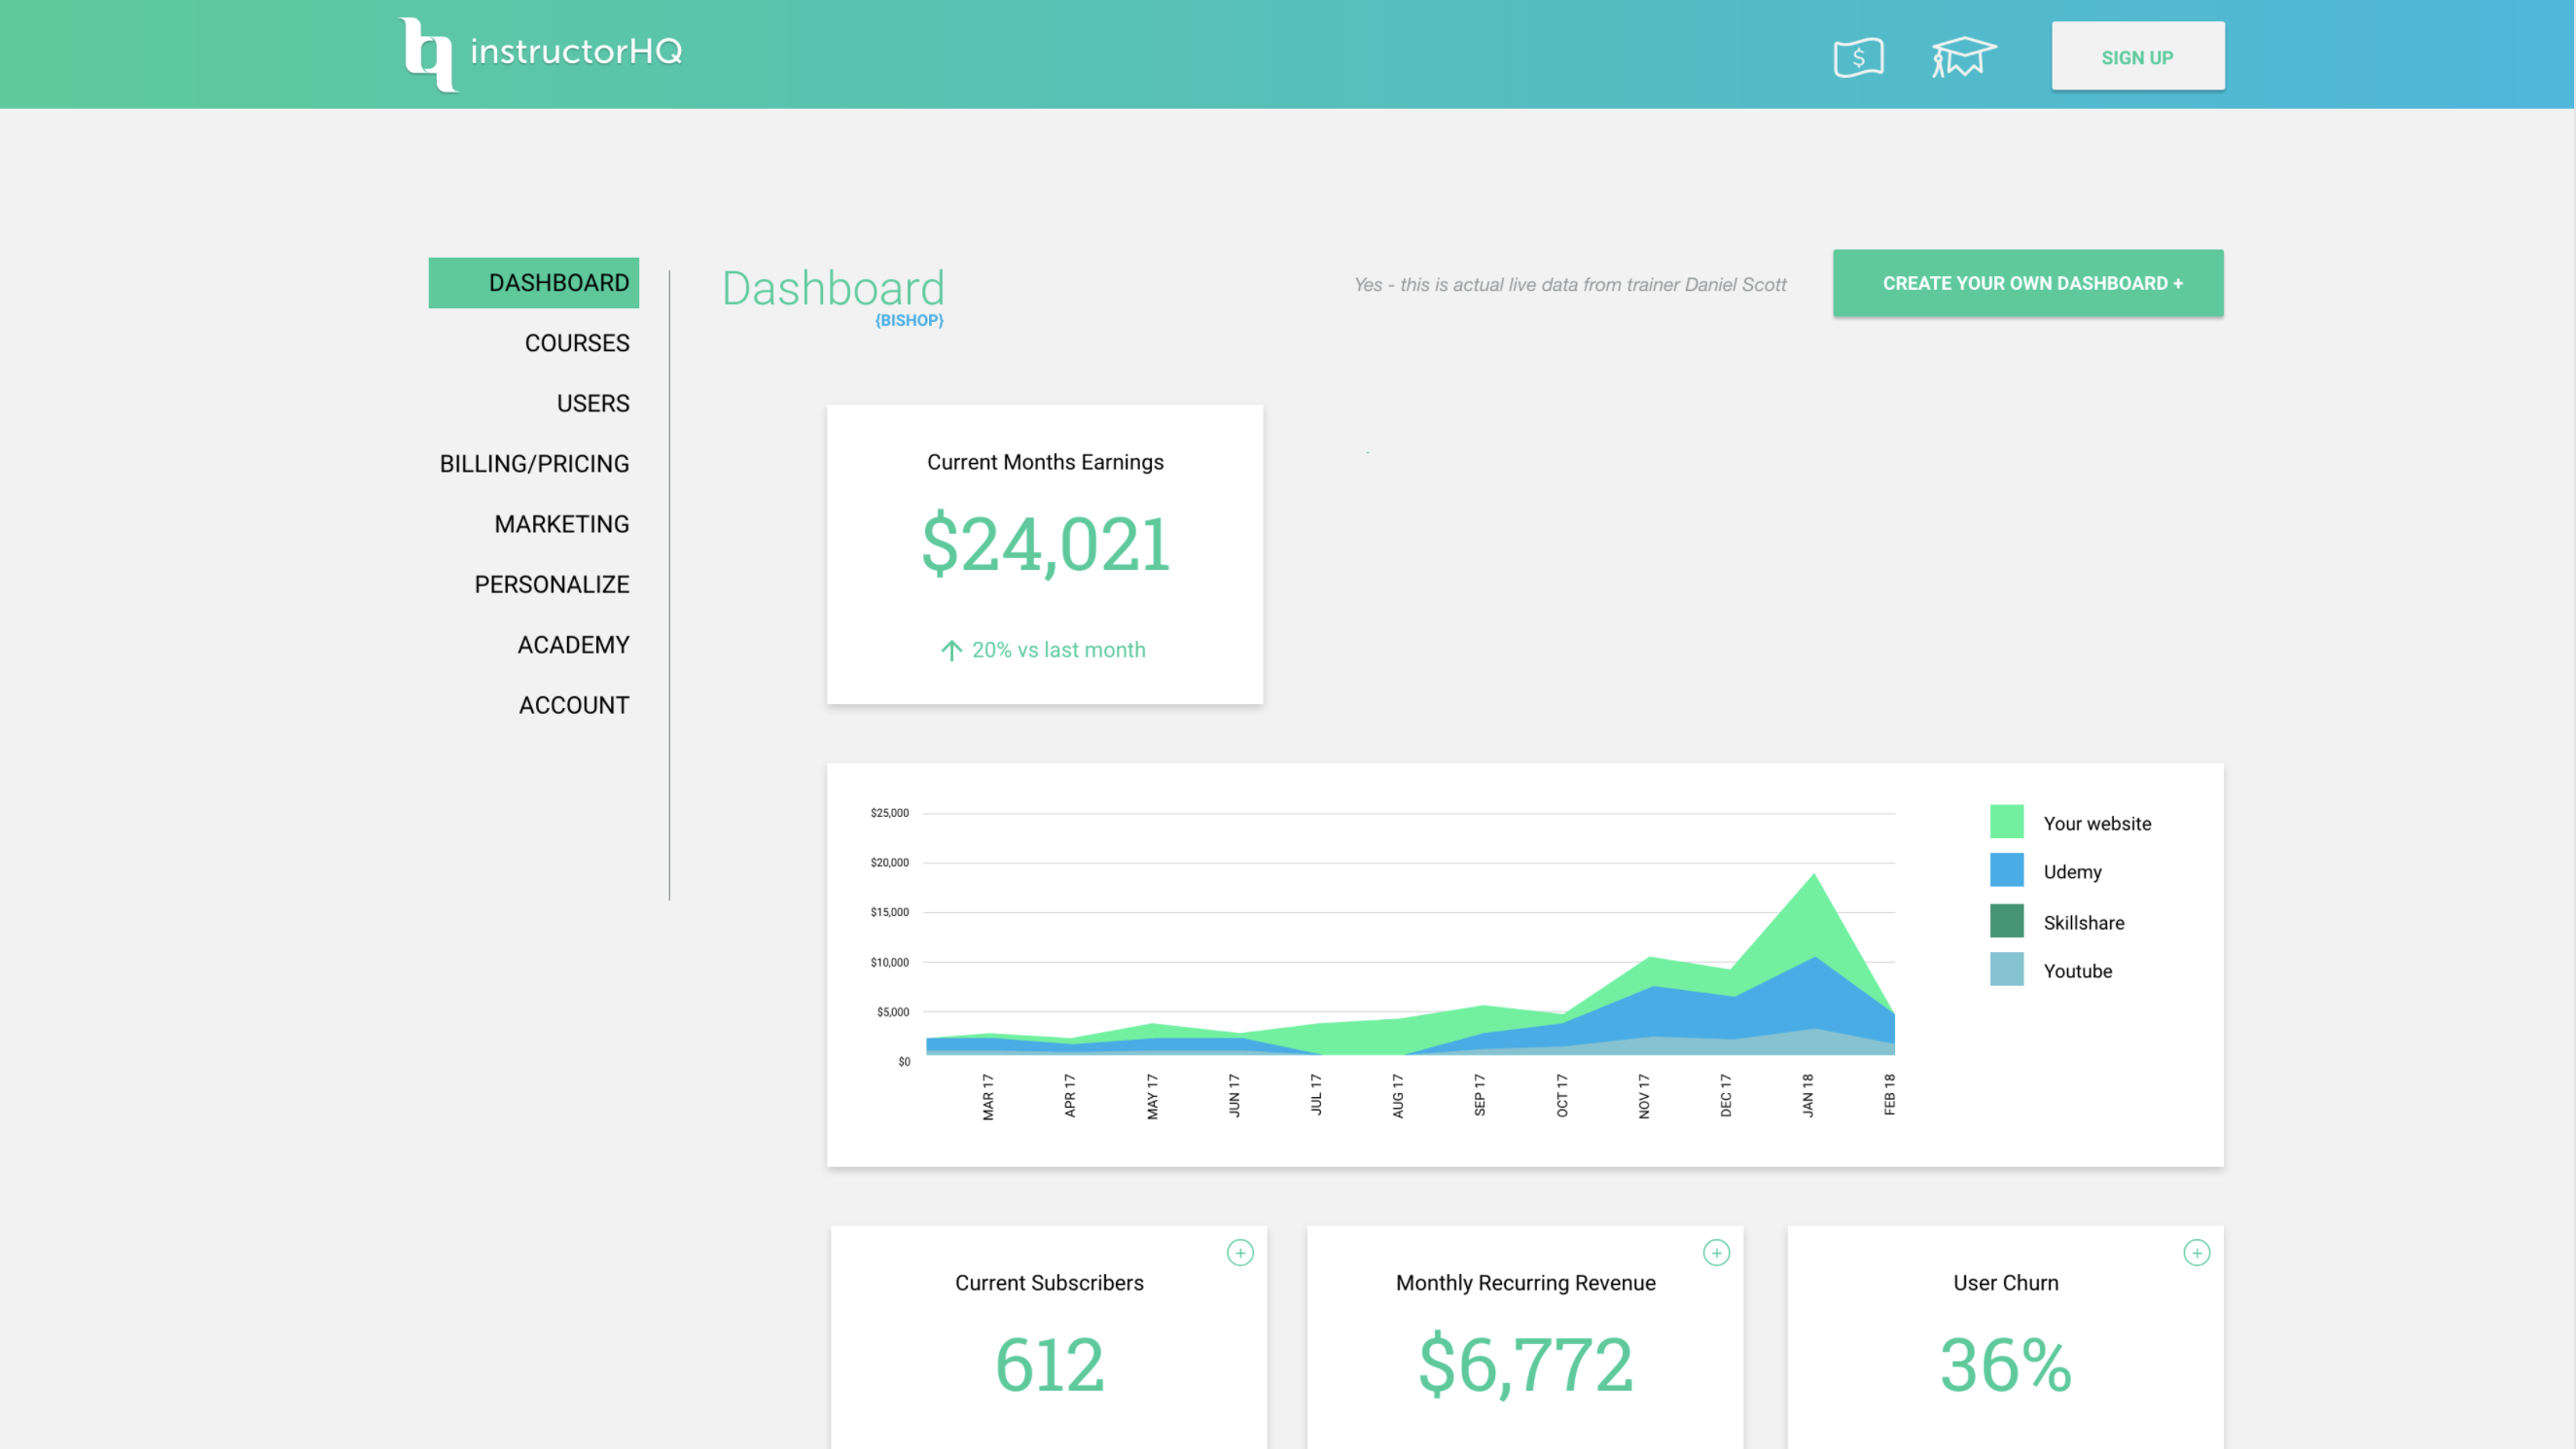The image size is (2576, 1449).
Task: Open the Account sidebar item
Action: (x=573, y=705)
